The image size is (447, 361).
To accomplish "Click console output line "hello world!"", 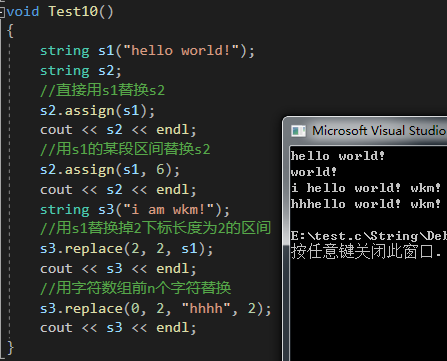I will (338, 156).
